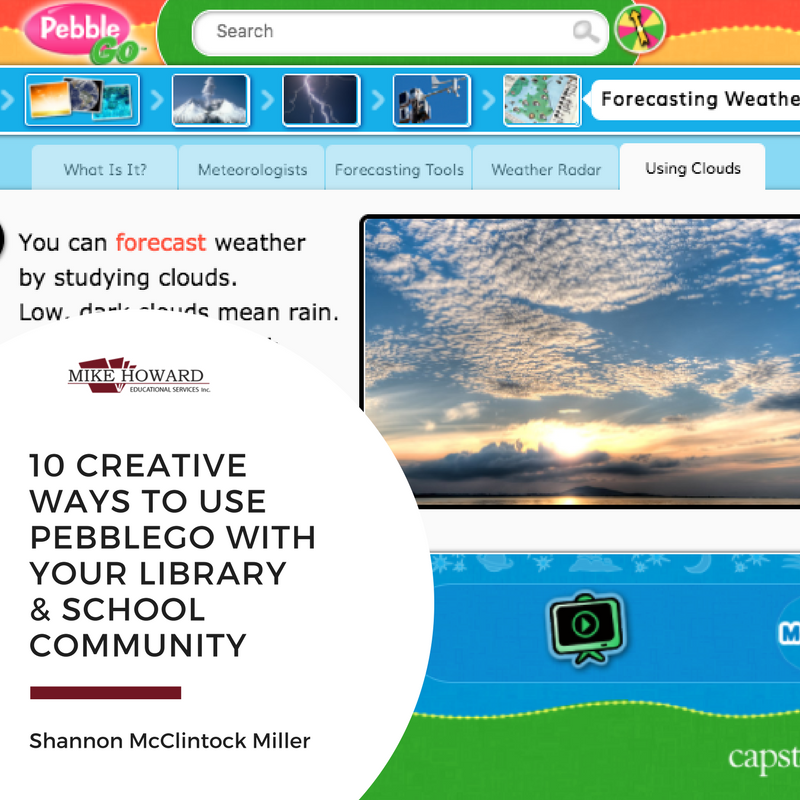
Task: Switch to the Forecasting Tools tab
Action: point(399,168)
